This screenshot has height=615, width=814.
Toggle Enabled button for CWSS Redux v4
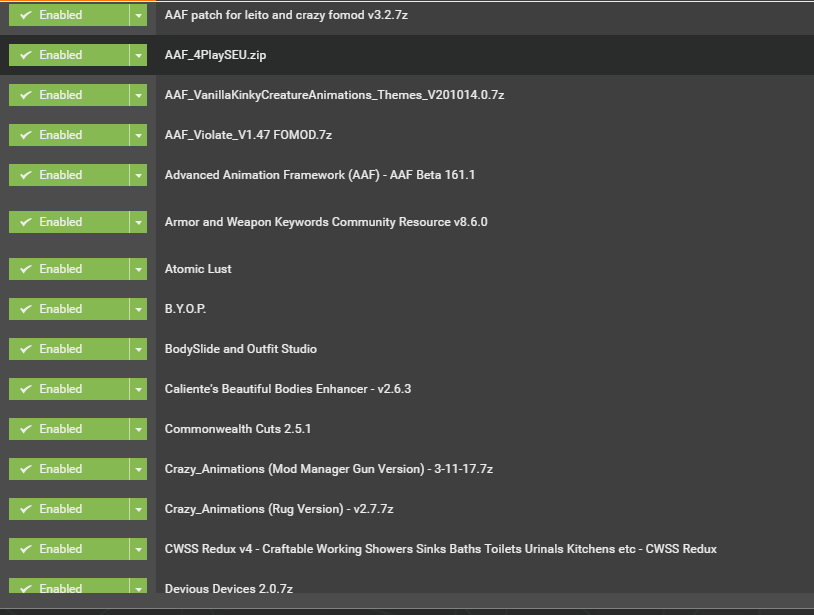coord(69,549)
